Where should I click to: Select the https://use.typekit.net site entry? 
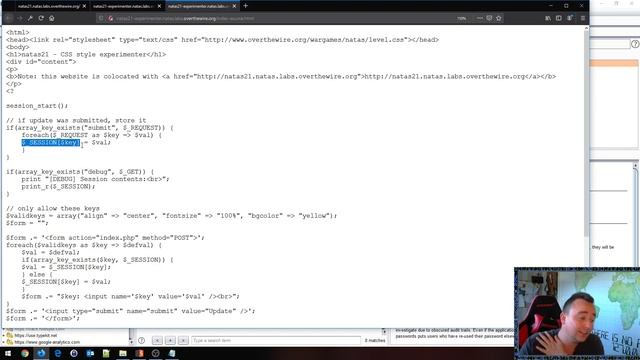(x=36, y=336)
